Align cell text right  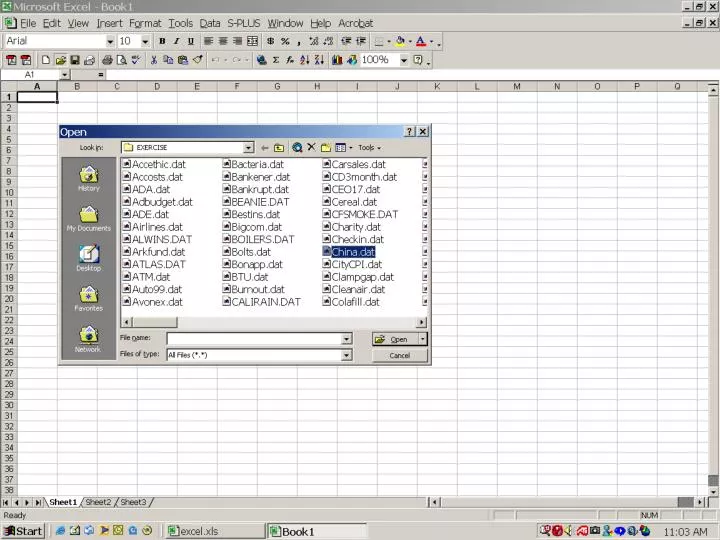point(237,41)
